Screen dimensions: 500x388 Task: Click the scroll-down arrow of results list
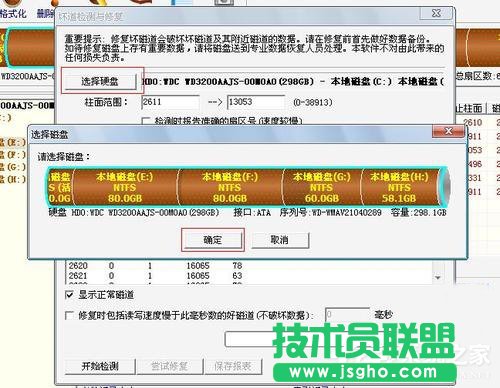point(438,277)
